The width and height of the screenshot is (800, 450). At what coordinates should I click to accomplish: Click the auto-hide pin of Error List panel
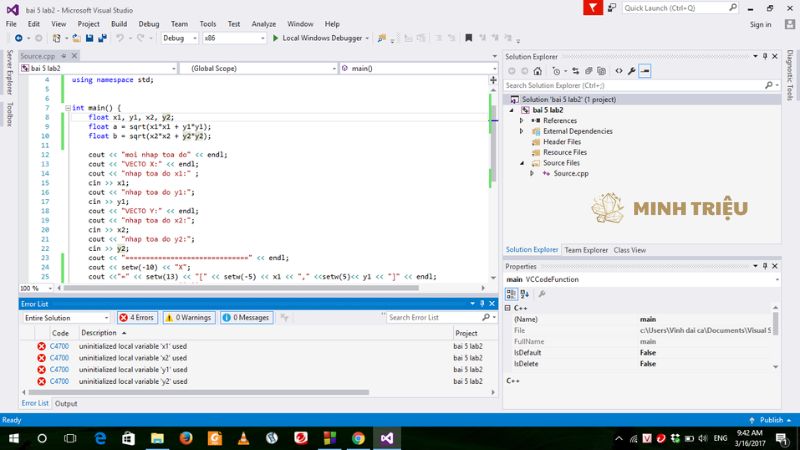pyautogui.click(x=482, y=304)
